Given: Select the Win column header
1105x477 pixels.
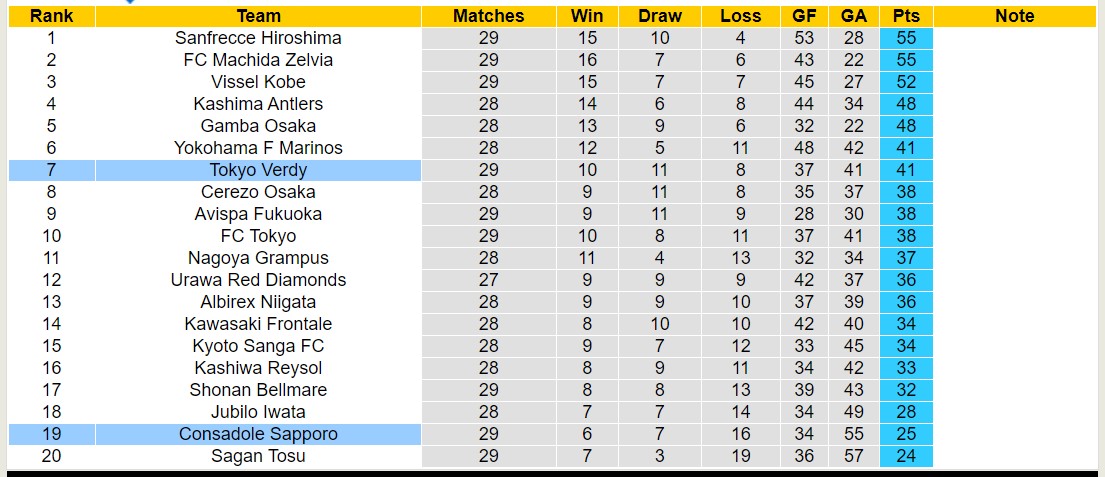Looking at the screenshot, I should (x=587, y=16).
